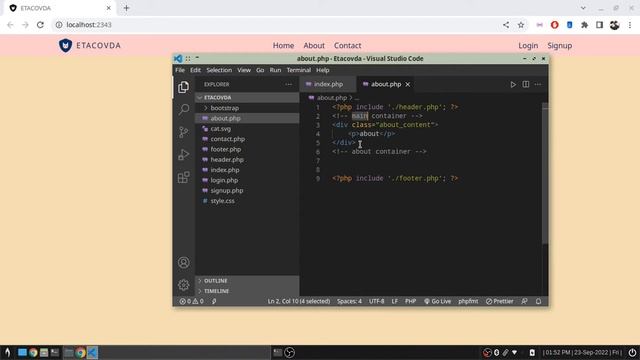Screen dimensions: 640x360
Task: Open style.css in the explorer
Action: click(247, 201)
